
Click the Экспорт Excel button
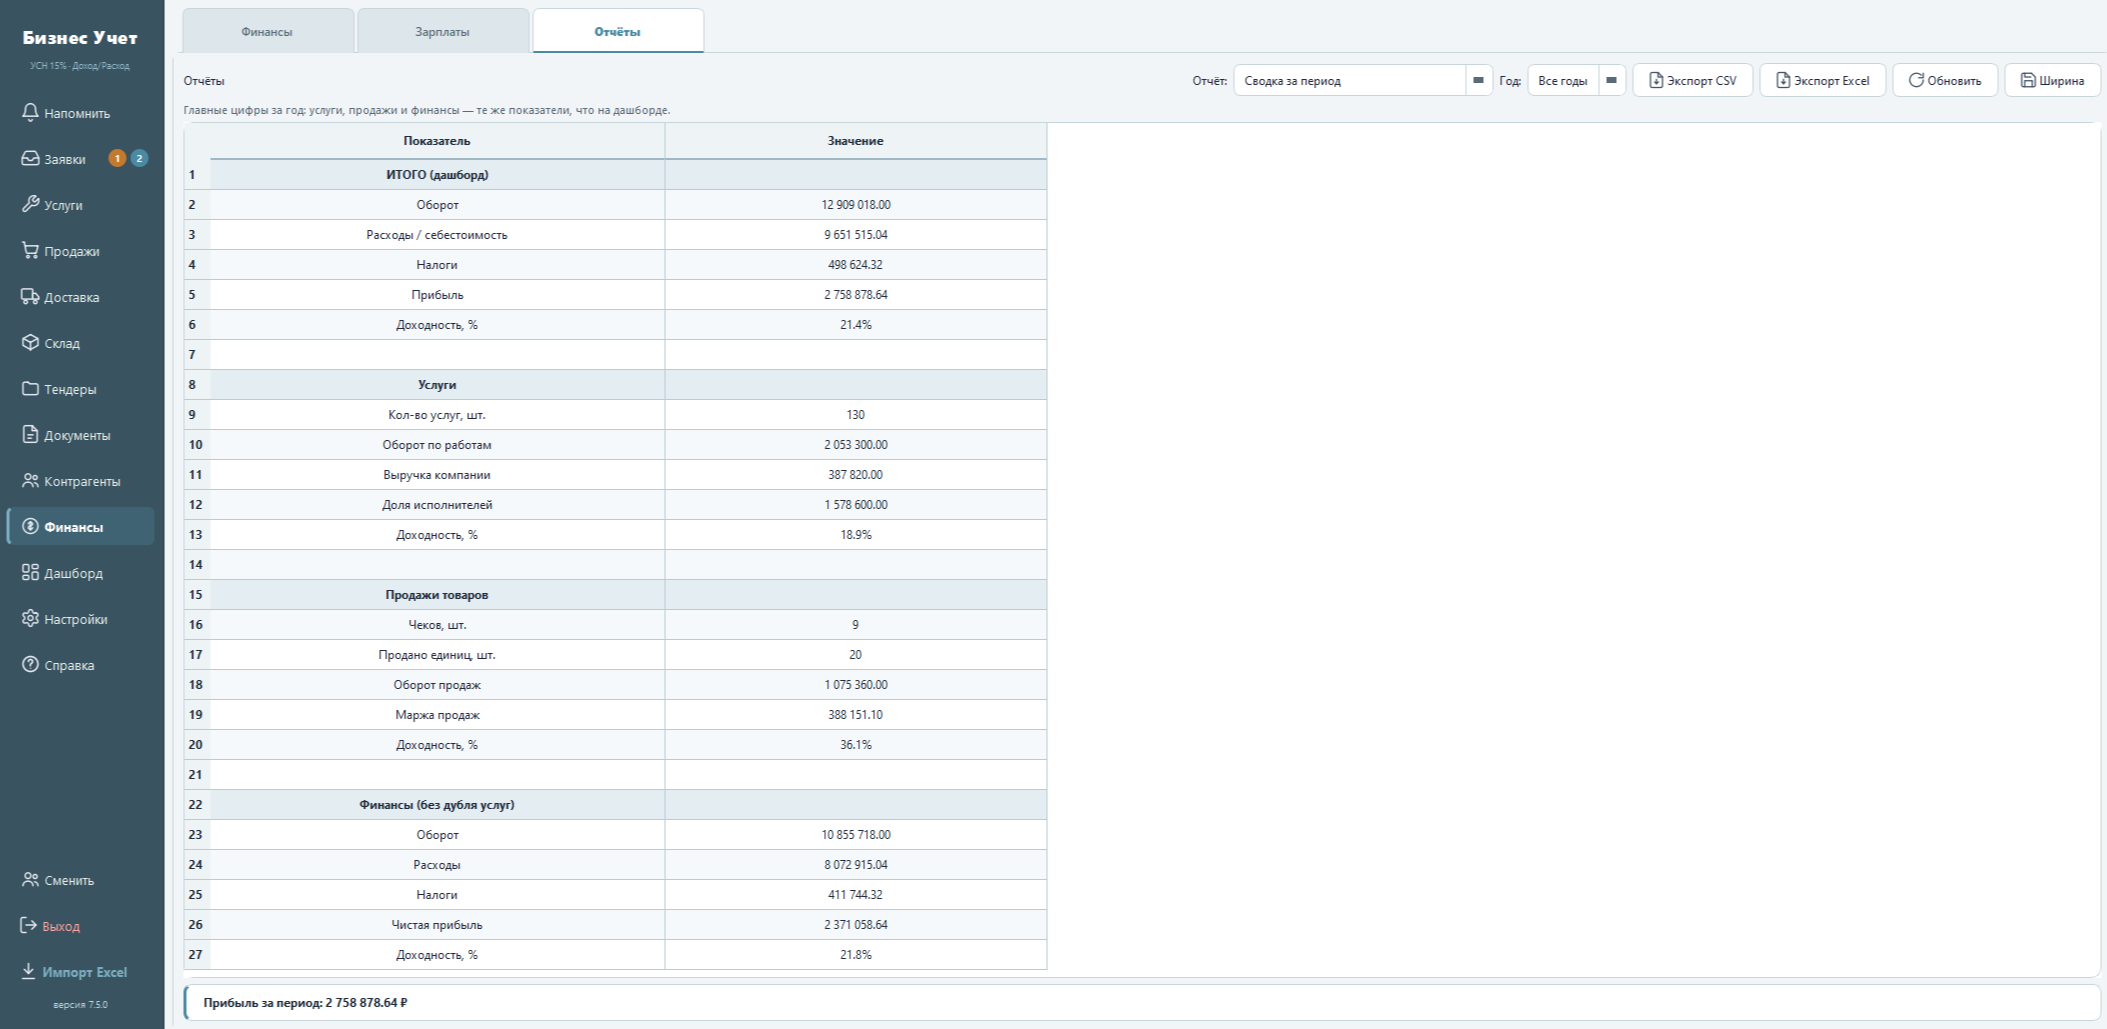pos(1822,80)
